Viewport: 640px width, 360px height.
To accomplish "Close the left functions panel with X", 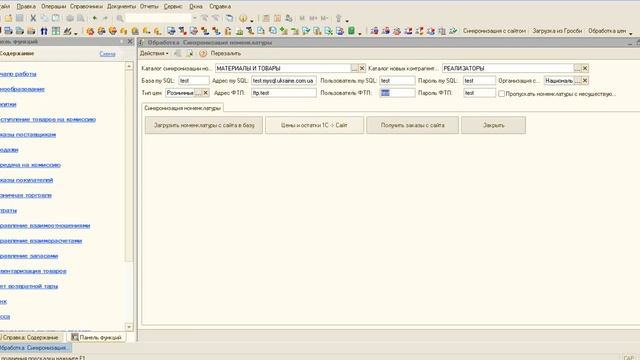I will click(130, 42).
